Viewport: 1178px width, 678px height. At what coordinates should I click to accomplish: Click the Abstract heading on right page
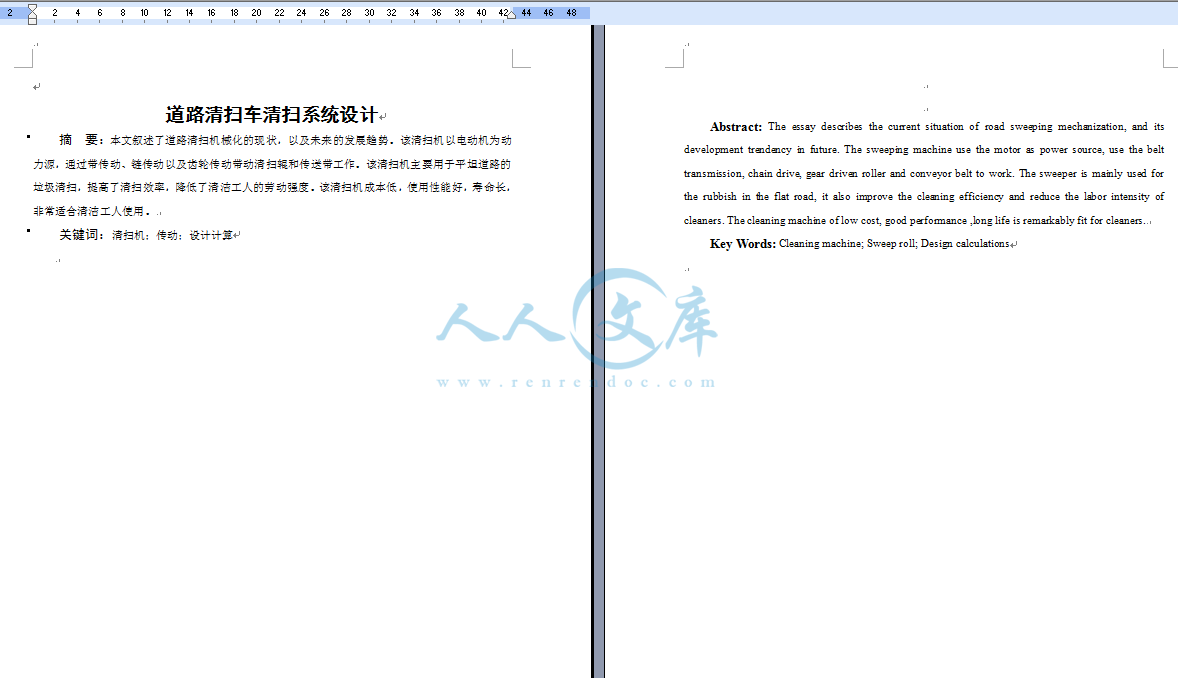735,127
